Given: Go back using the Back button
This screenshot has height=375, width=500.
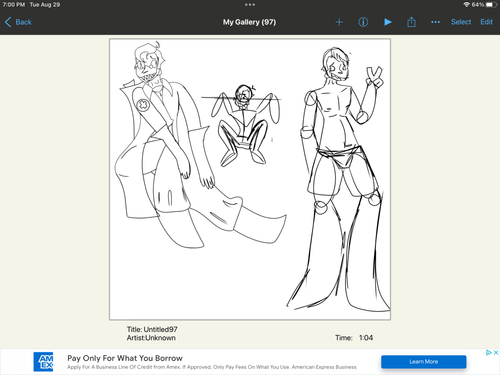Looking at the screenshot, I should (18, 22).
